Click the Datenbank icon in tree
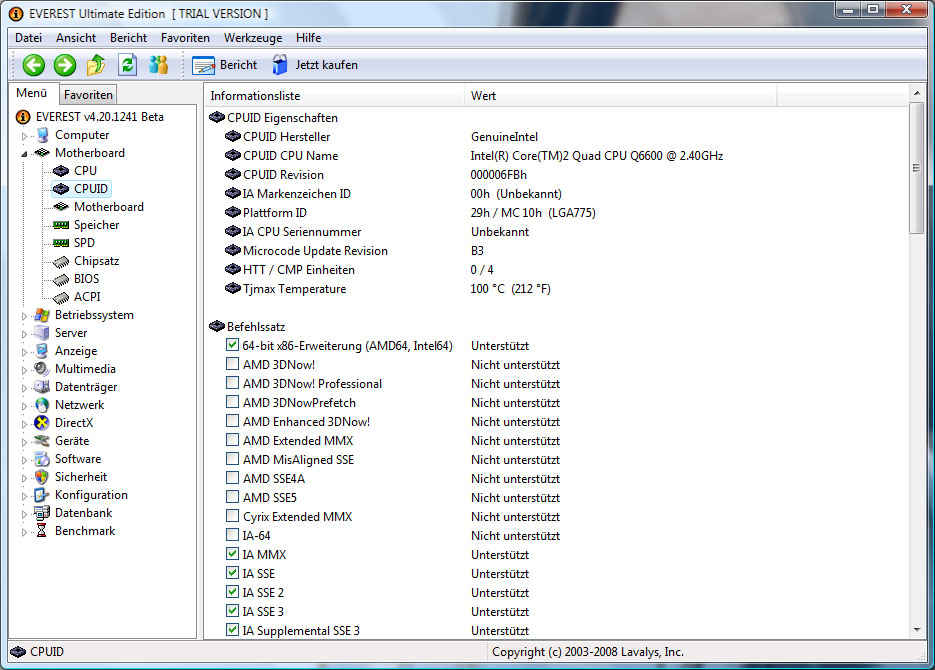 click(42, 513)
